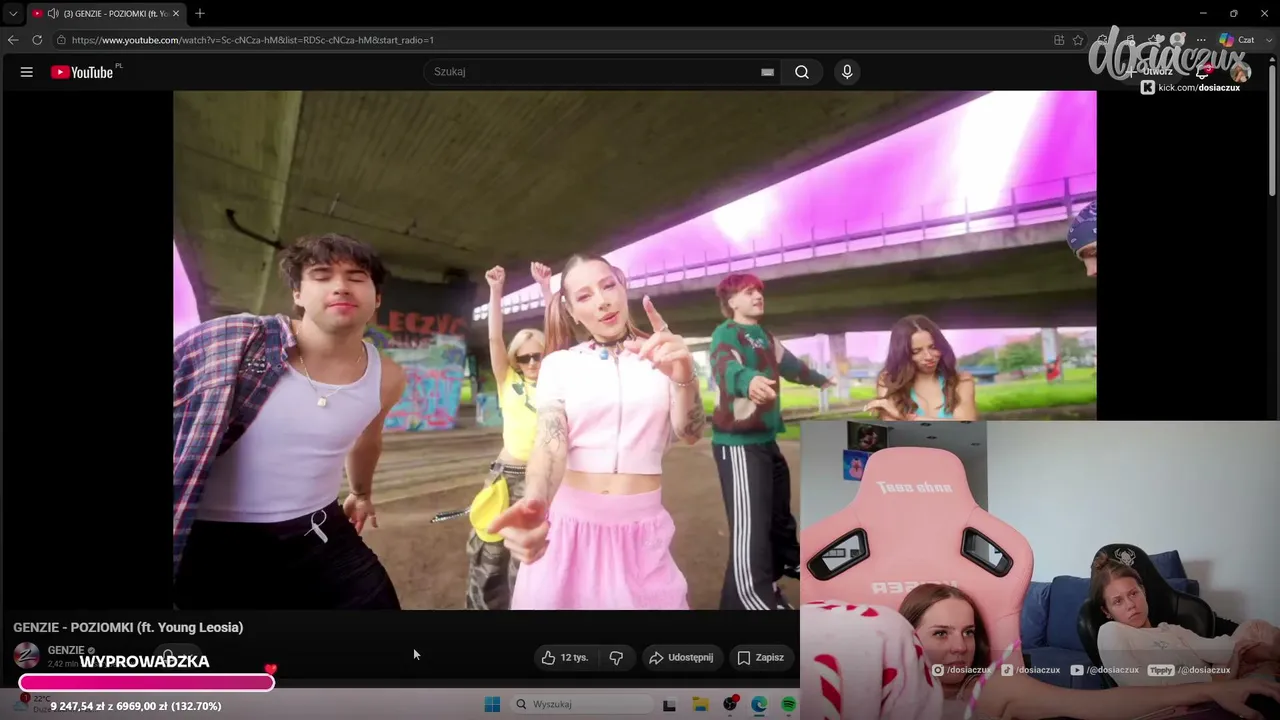Open the browser's split screen icon in address bar

point(1059,40)
